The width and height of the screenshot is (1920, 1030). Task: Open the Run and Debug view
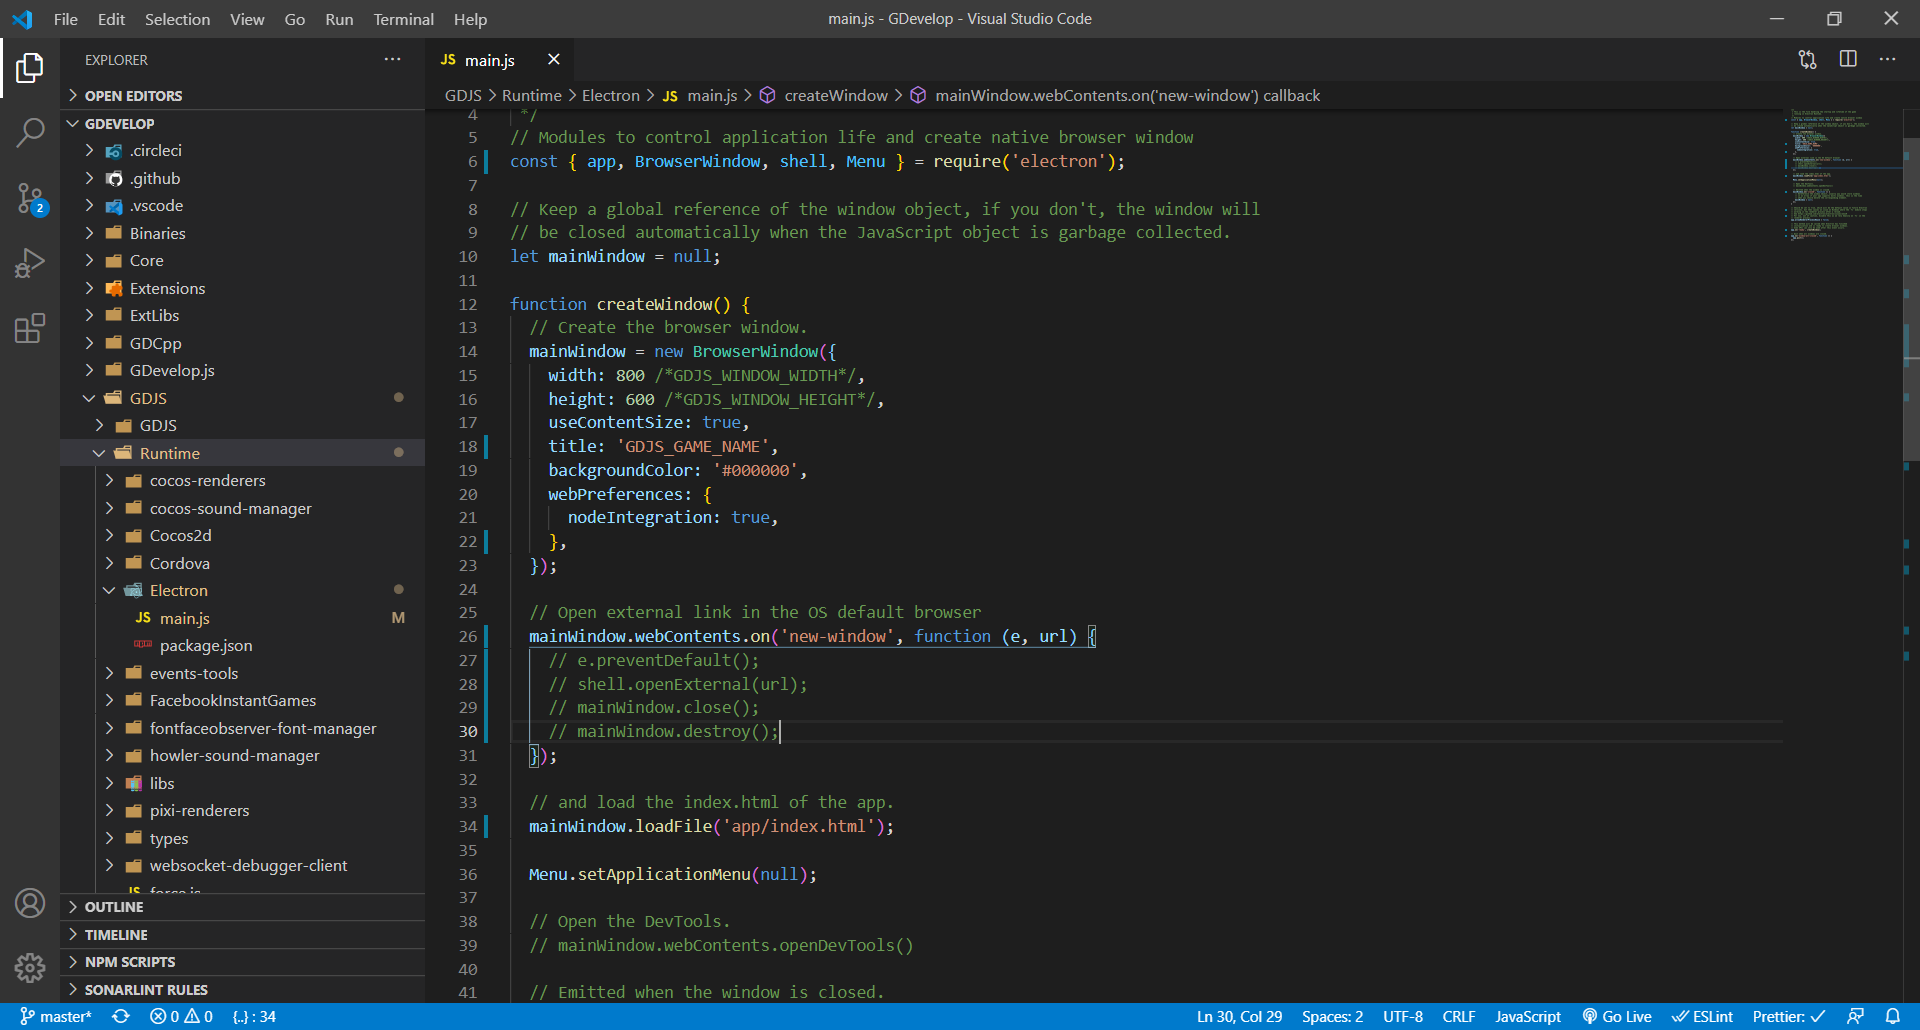(30, 263)
